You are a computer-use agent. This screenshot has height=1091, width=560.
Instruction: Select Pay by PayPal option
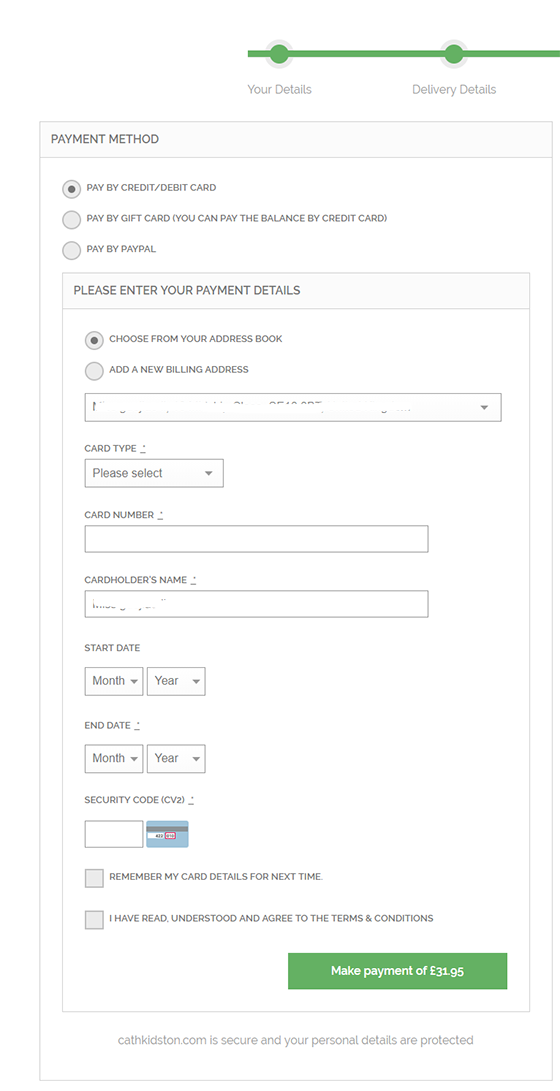tap(72, 250)
